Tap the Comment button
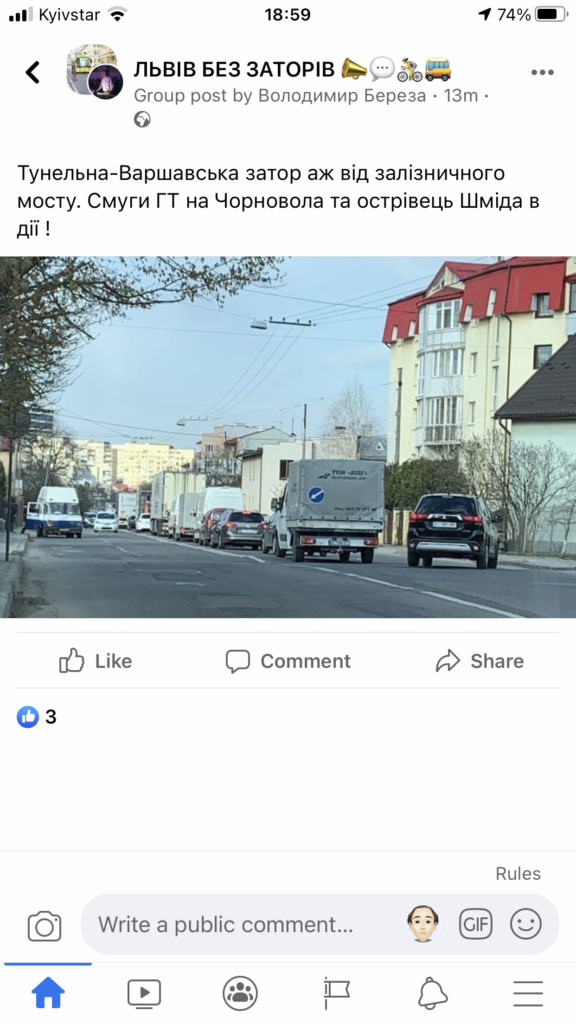576x1024 pixels. 288,661
